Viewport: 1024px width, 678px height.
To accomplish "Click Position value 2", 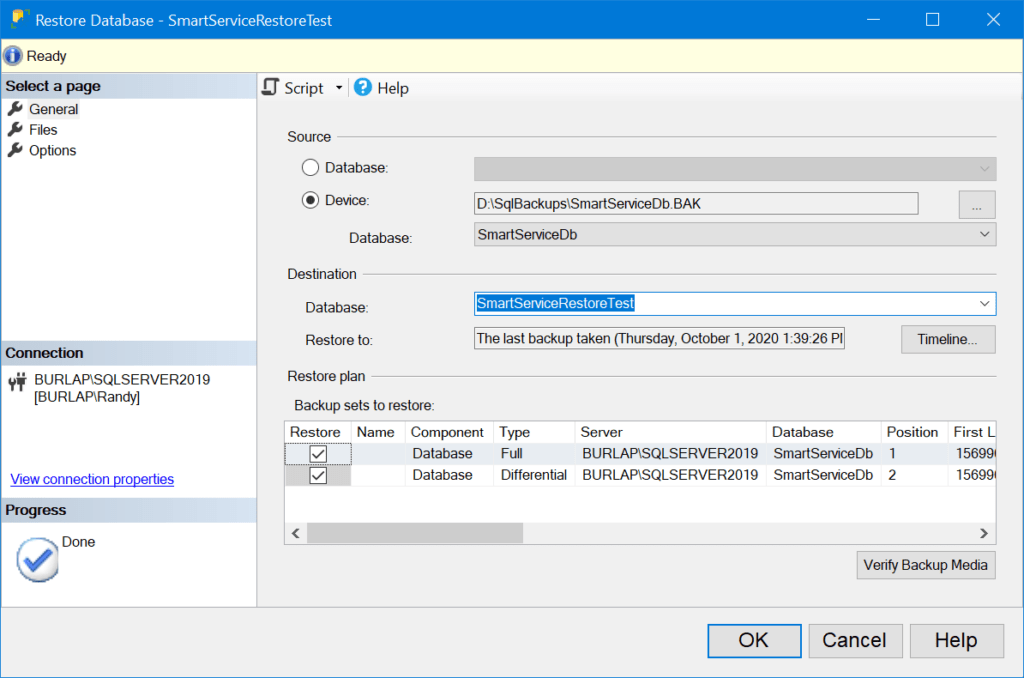I will (892, 475).
